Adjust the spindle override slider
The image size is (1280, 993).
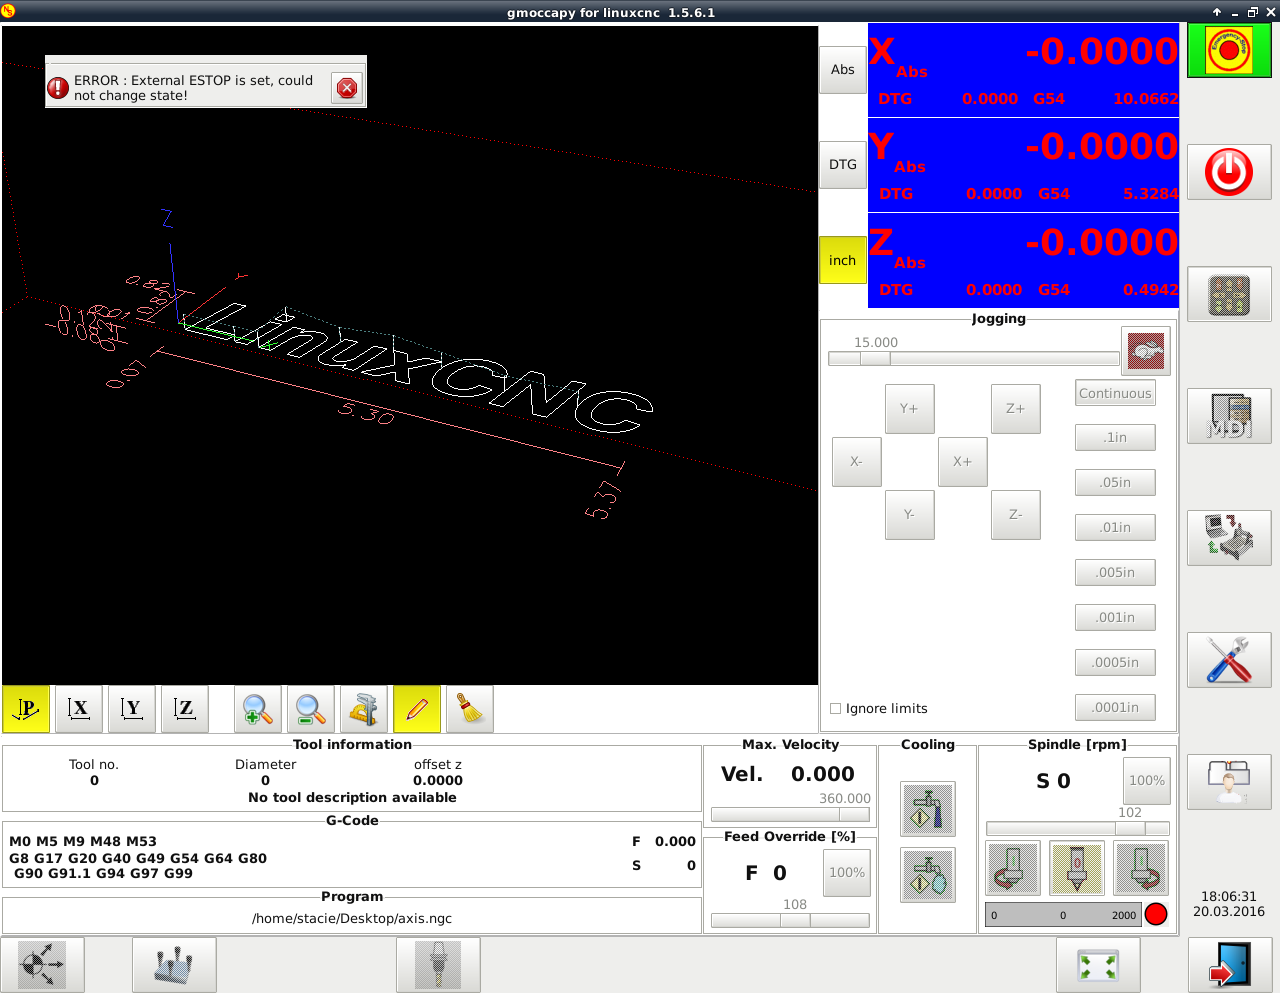pyautogui.click(x=1078, y=829)
